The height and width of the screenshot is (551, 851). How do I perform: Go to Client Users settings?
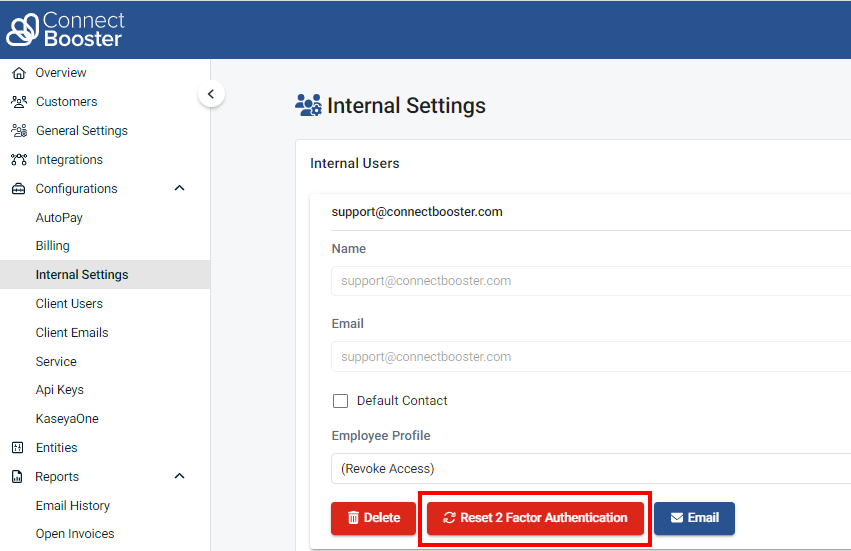69,304
